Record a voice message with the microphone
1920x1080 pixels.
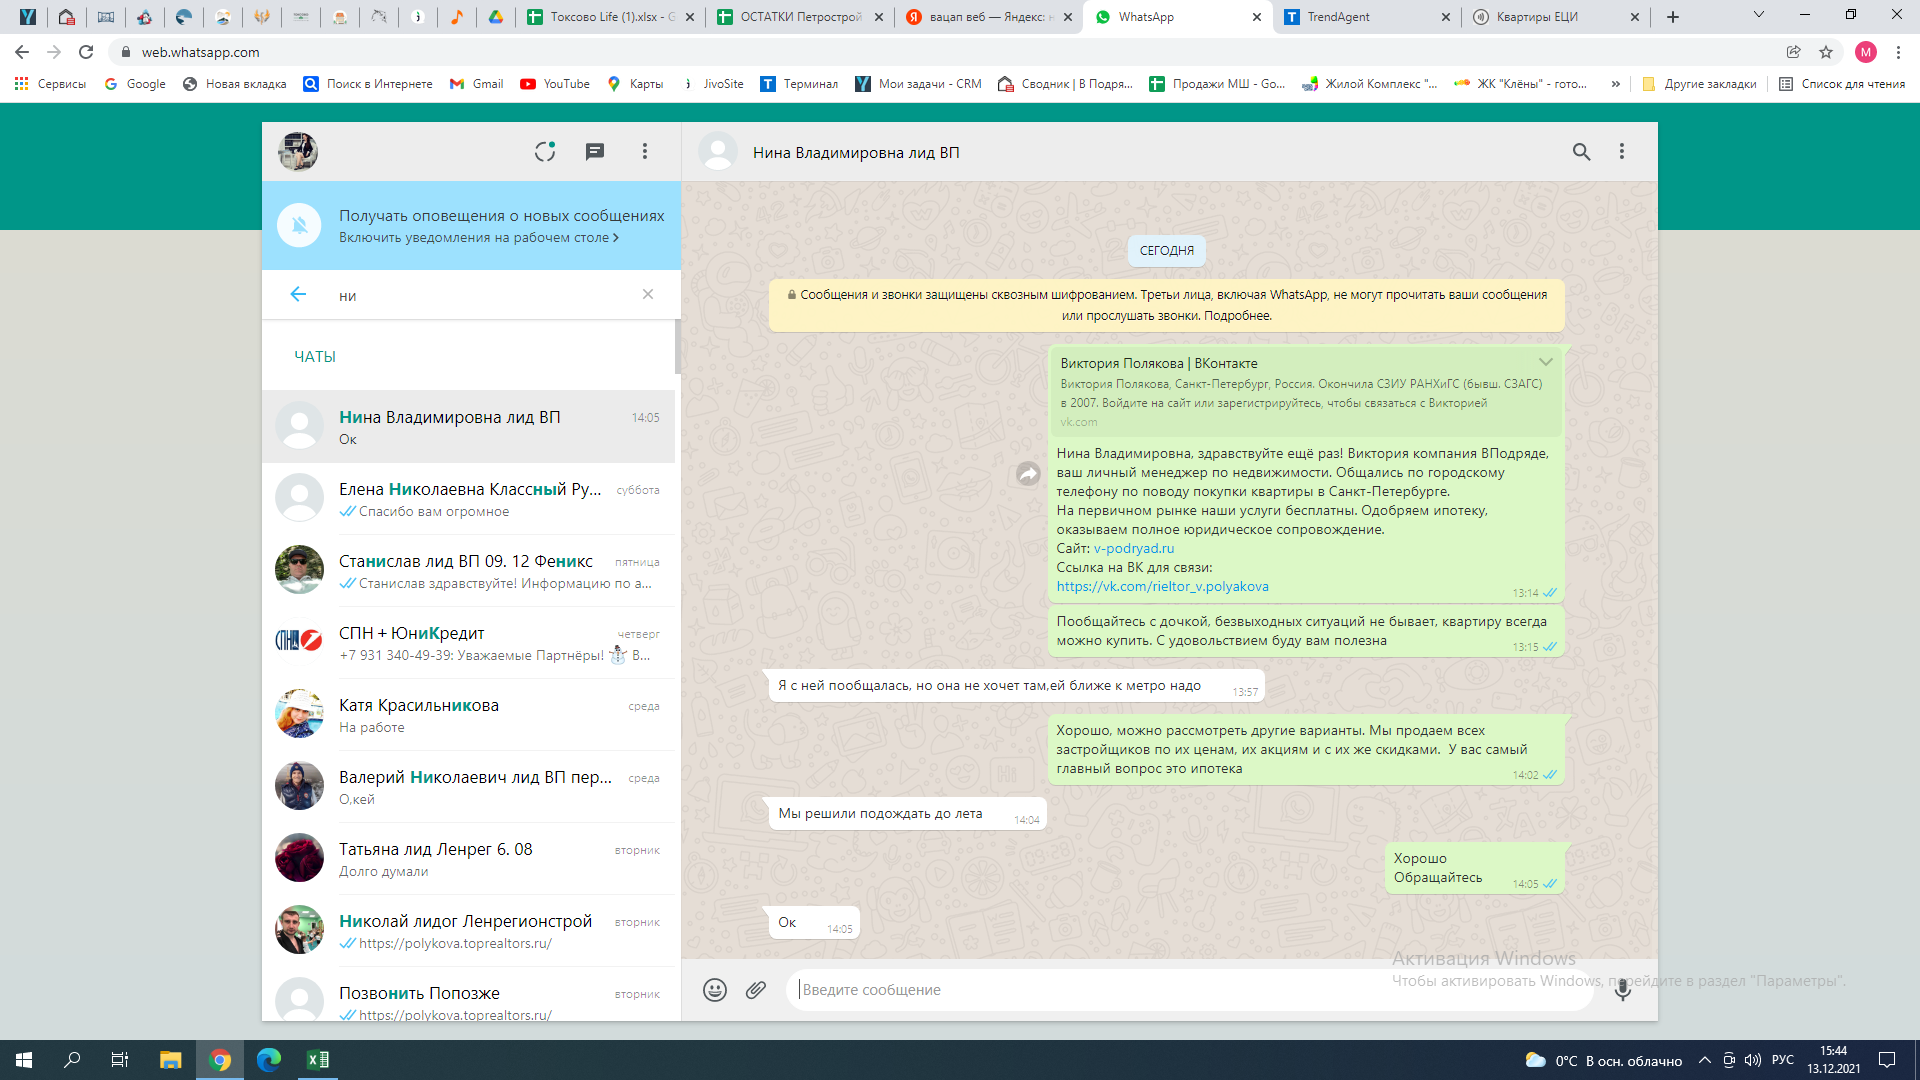1622,990
